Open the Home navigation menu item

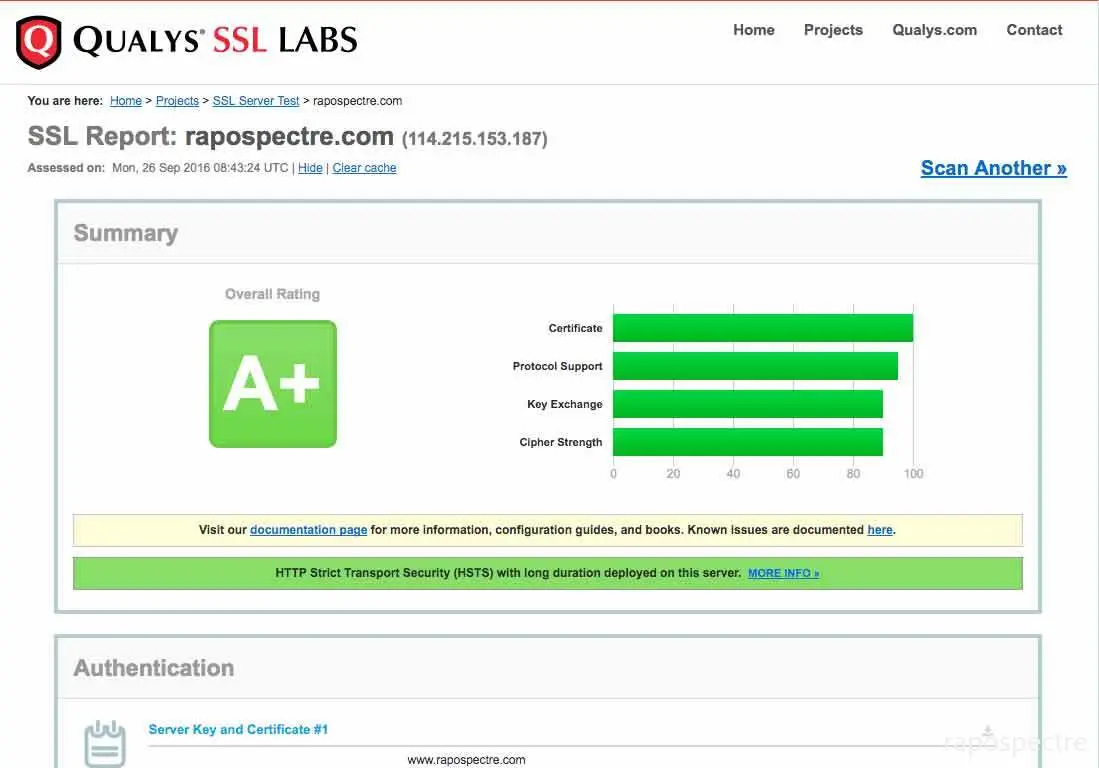point(753,30)
